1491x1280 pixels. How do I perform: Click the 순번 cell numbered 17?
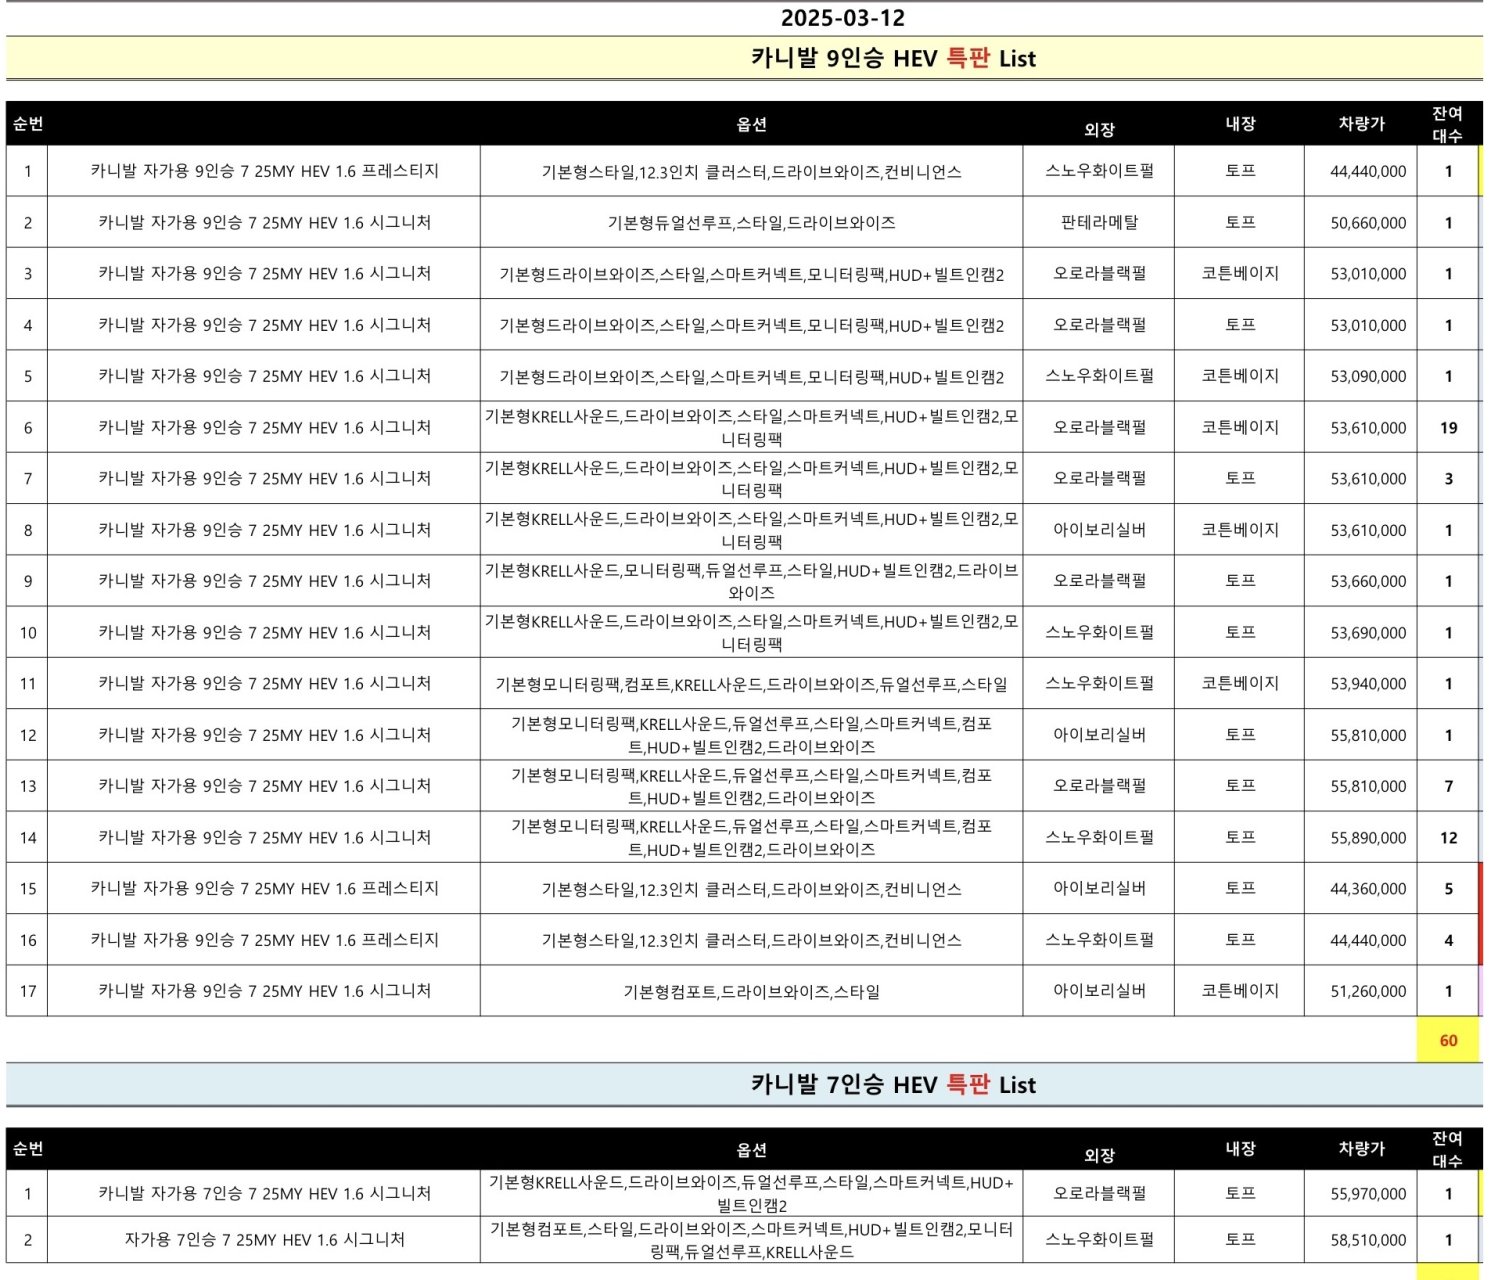pyautogui.click(x=28, y=991)
